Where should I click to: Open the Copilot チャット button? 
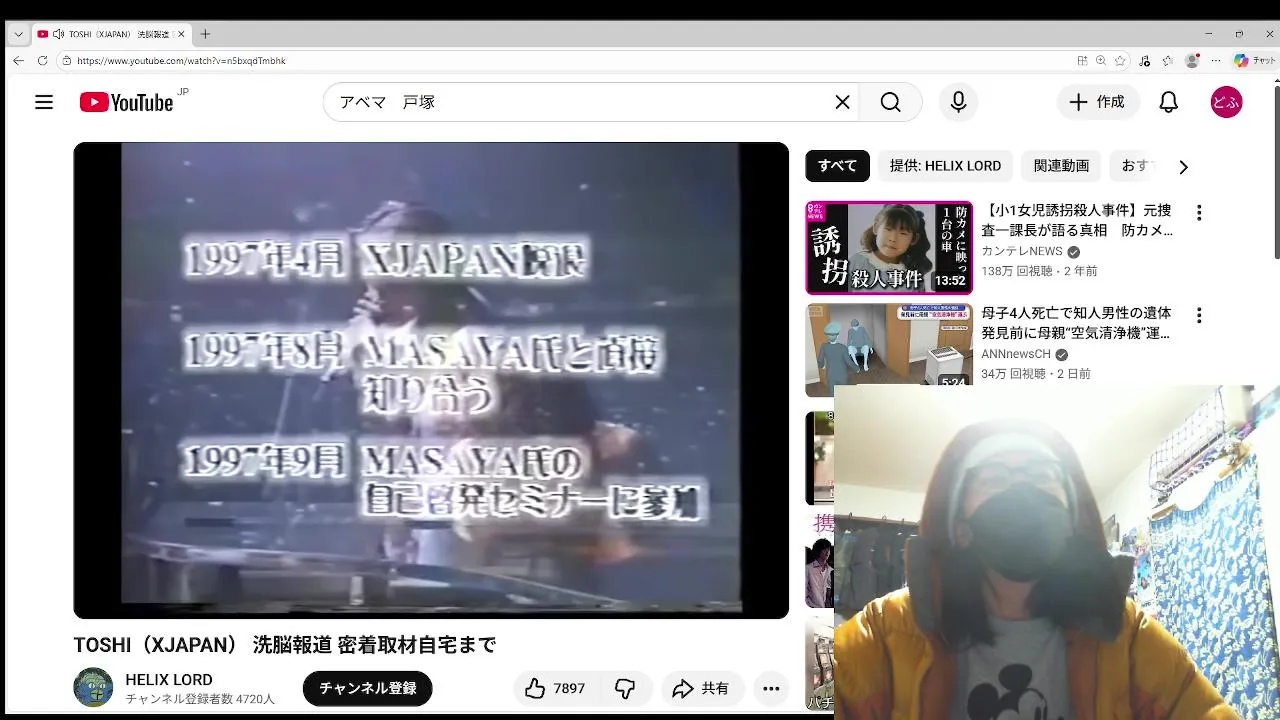[1255, 61]
